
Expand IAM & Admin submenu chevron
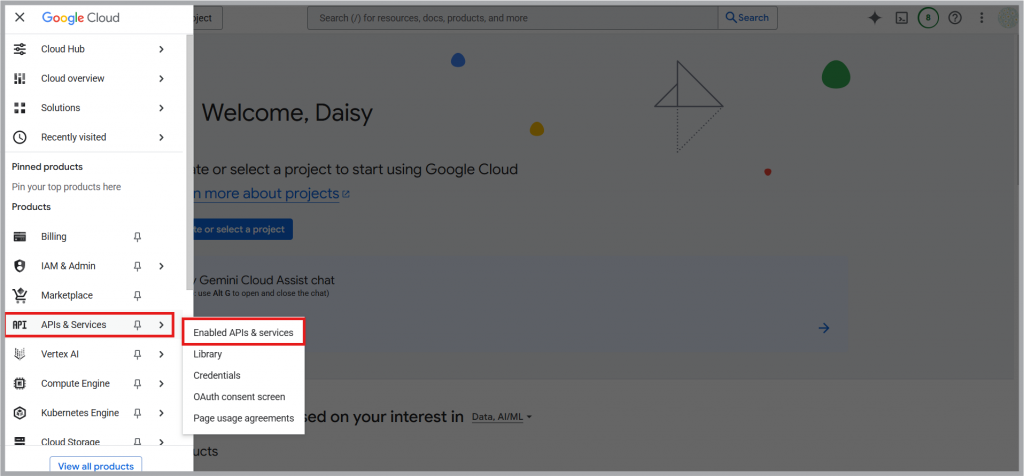click(x=161, y=266)
